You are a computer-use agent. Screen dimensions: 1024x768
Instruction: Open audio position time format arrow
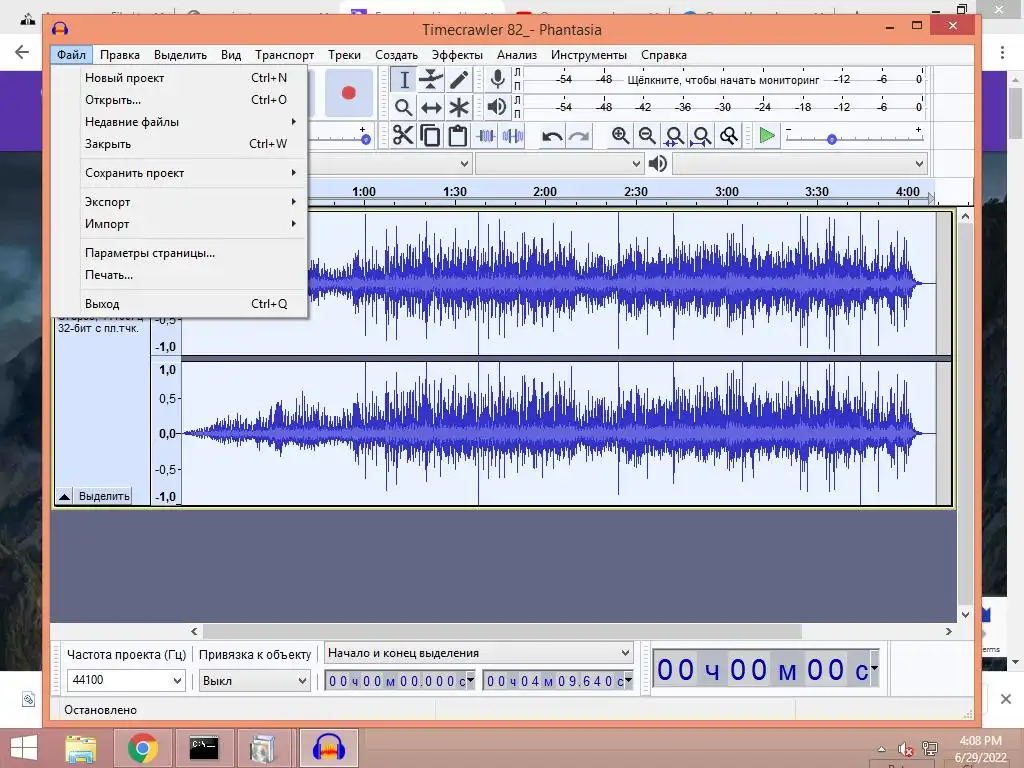[x=874, y=667]
